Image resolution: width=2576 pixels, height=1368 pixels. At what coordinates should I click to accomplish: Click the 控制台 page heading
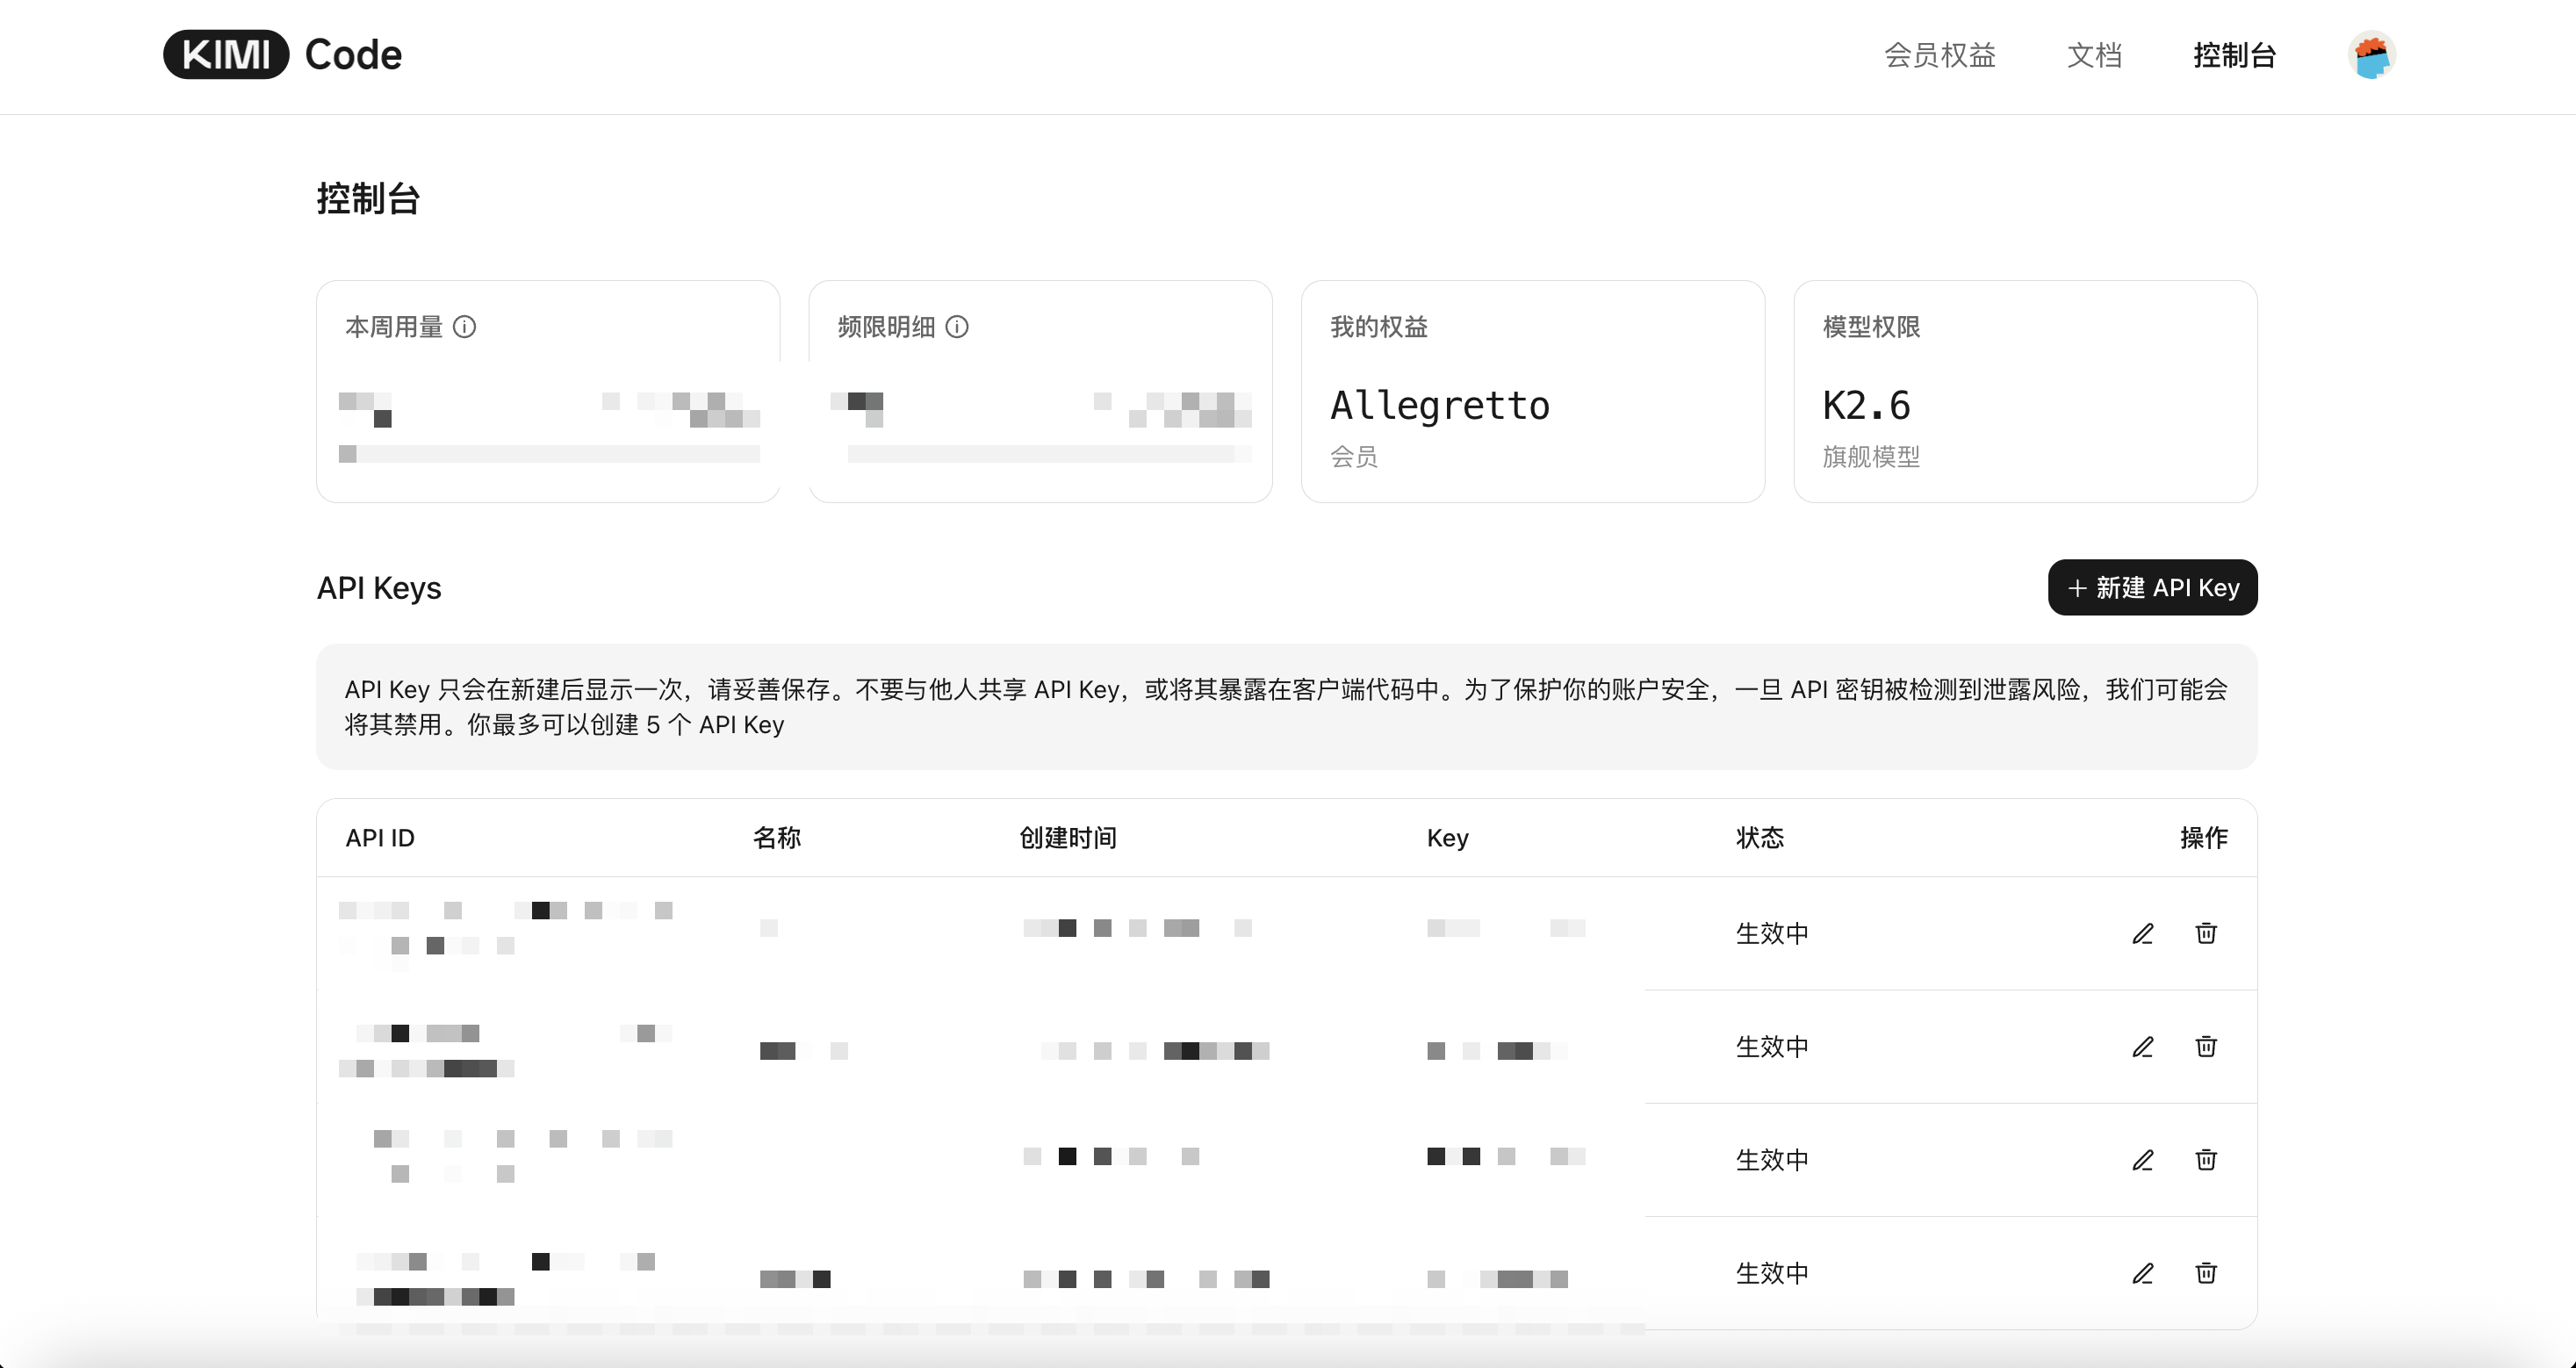click(x=368, y=198)
